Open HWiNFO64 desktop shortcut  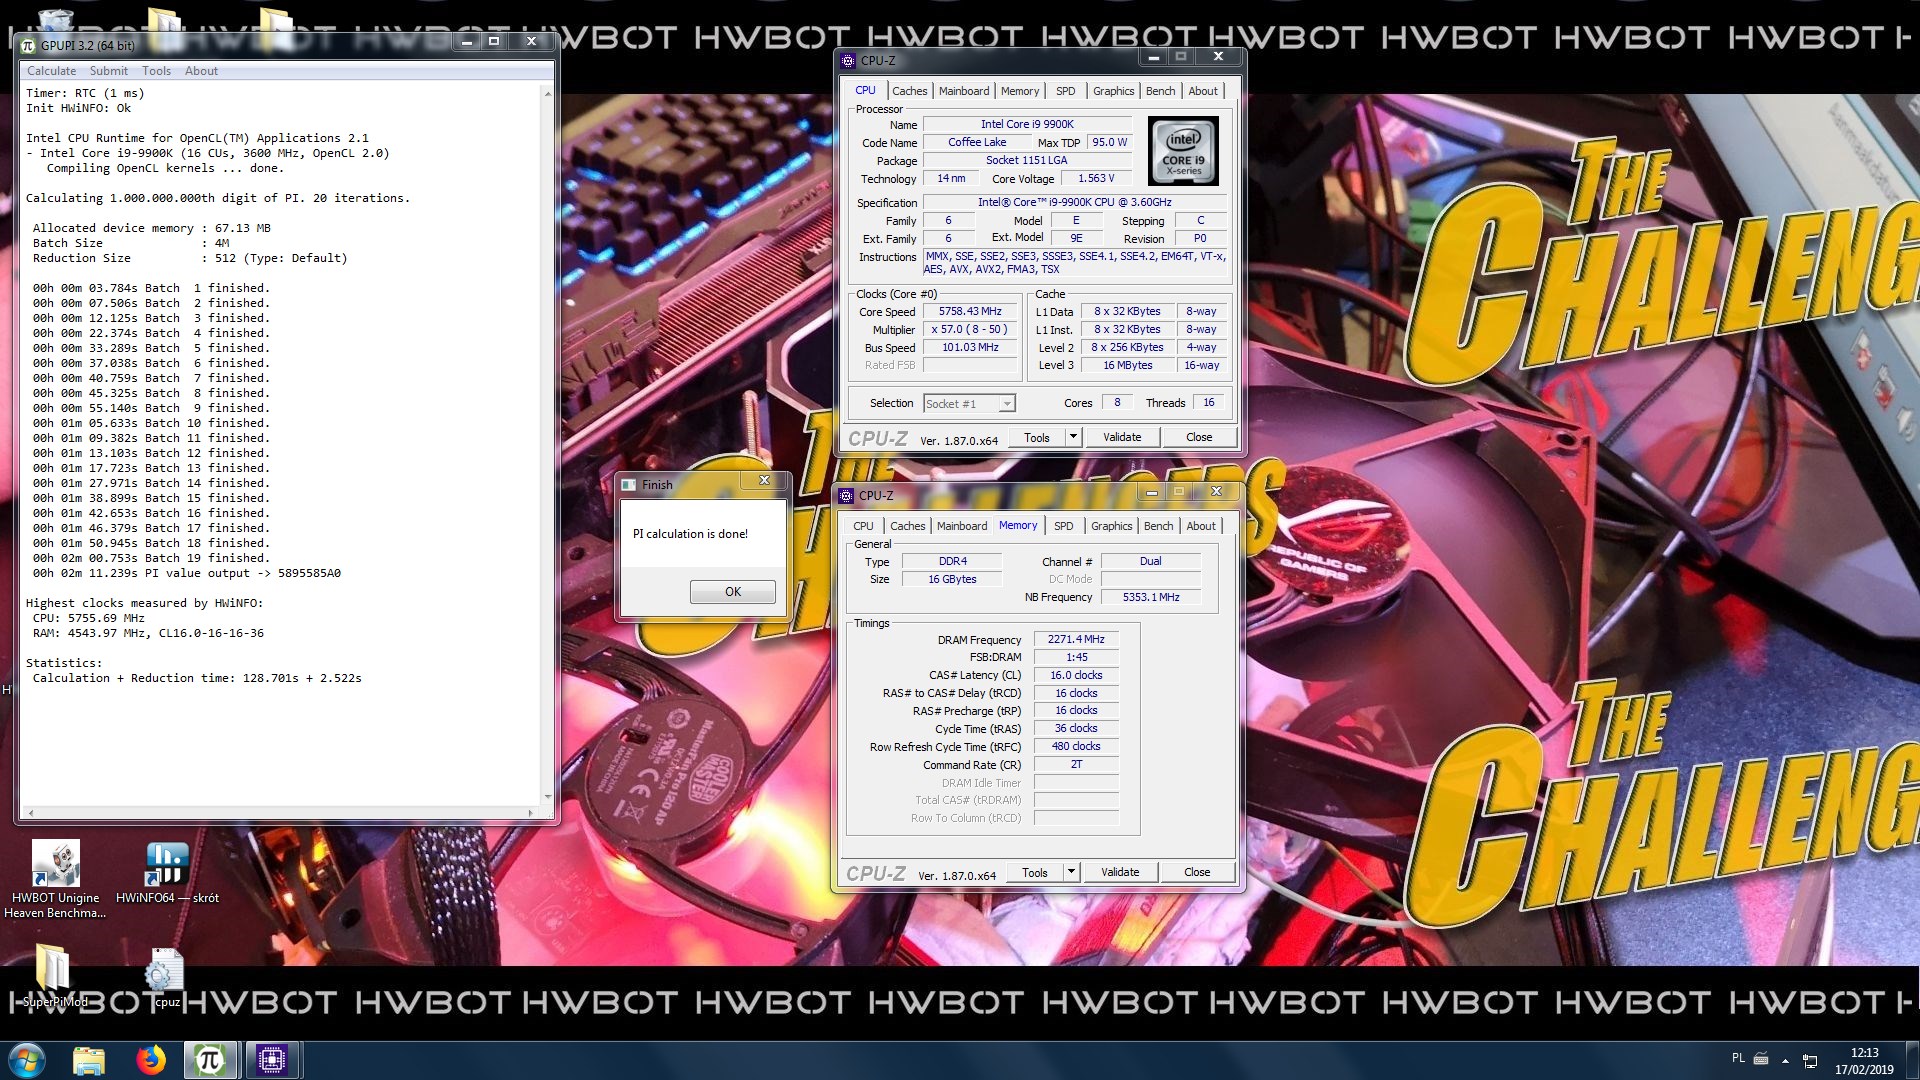(x=167, y=873)
